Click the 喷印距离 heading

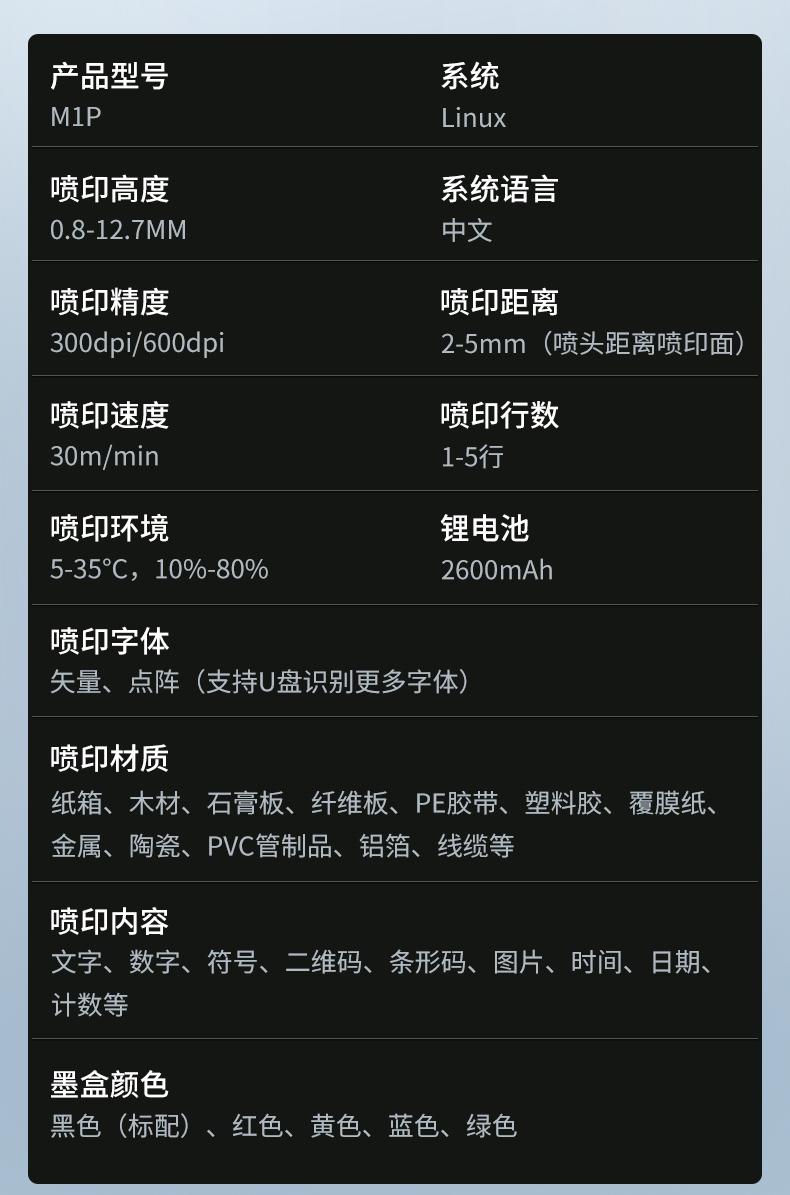click(x=499, y=302)
